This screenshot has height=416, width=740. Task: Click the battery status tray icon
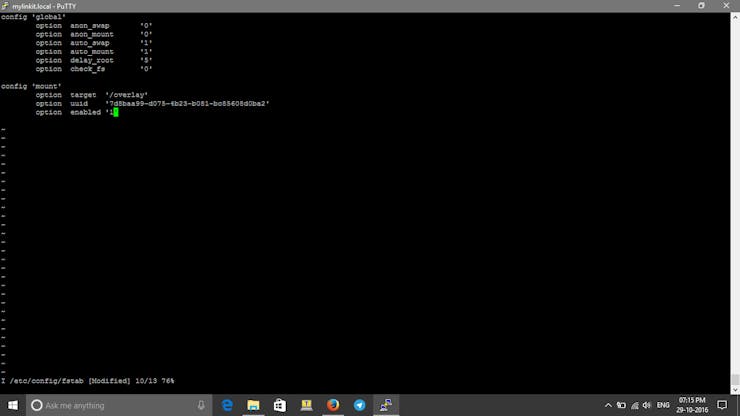tap(622, 405)
